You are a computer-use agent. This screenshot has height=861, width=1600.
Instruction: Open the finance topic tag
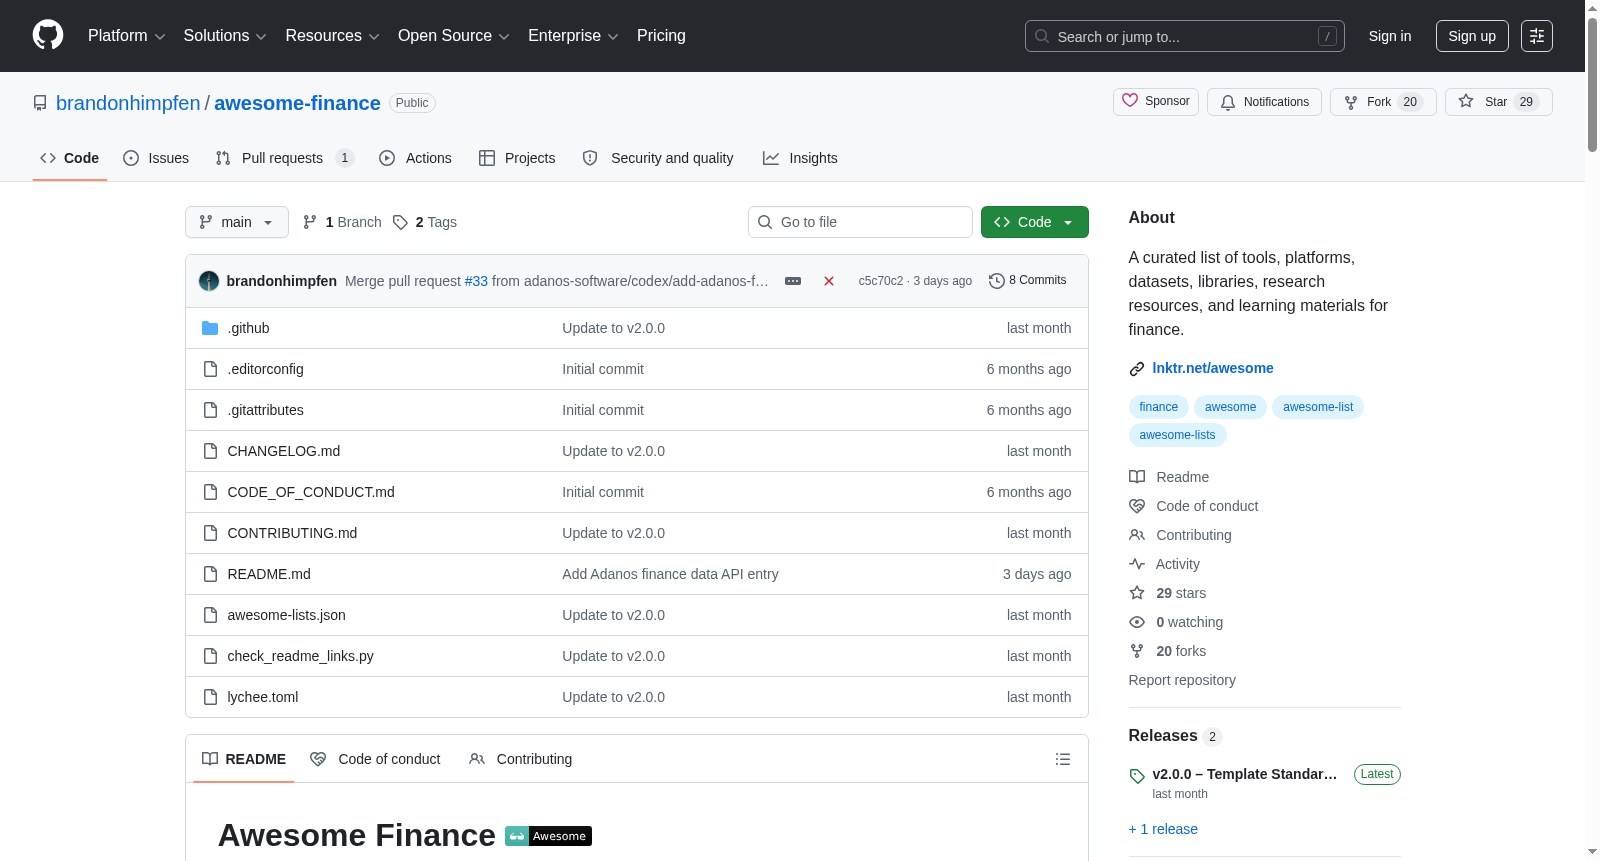pos(1158,407)
